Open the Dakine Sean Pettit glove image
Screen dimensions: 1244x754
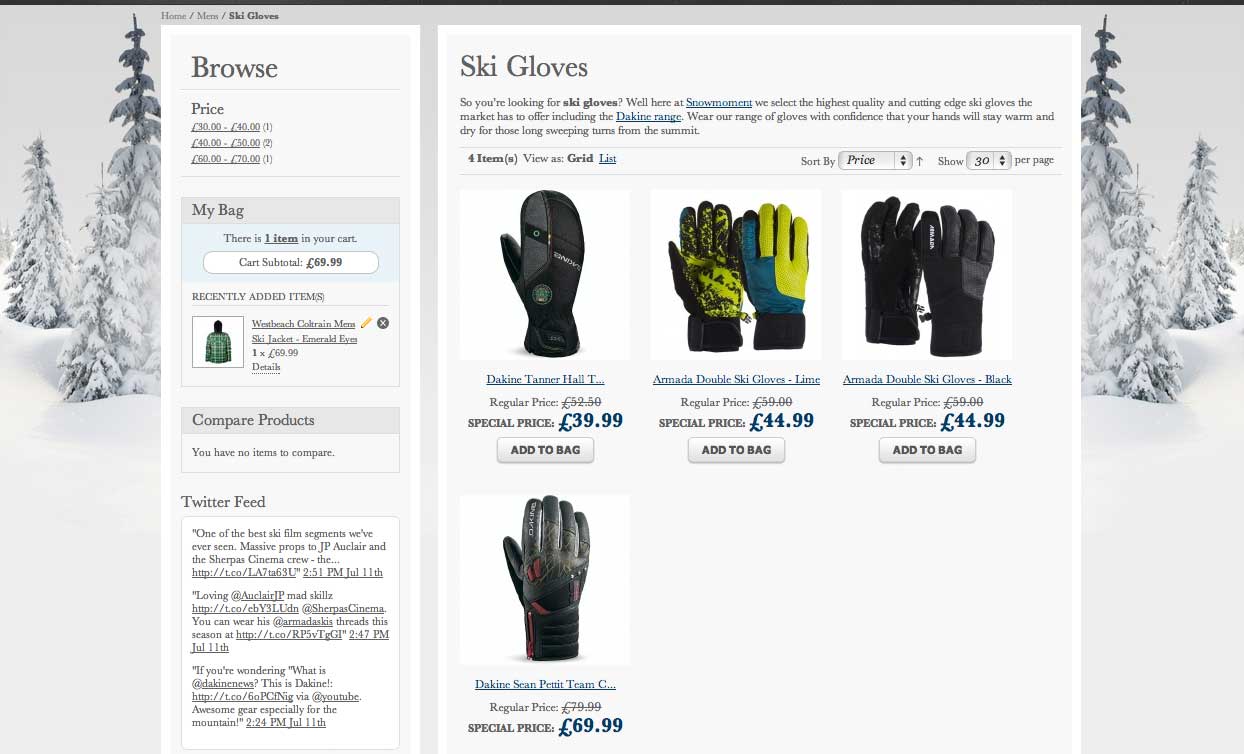545,580
